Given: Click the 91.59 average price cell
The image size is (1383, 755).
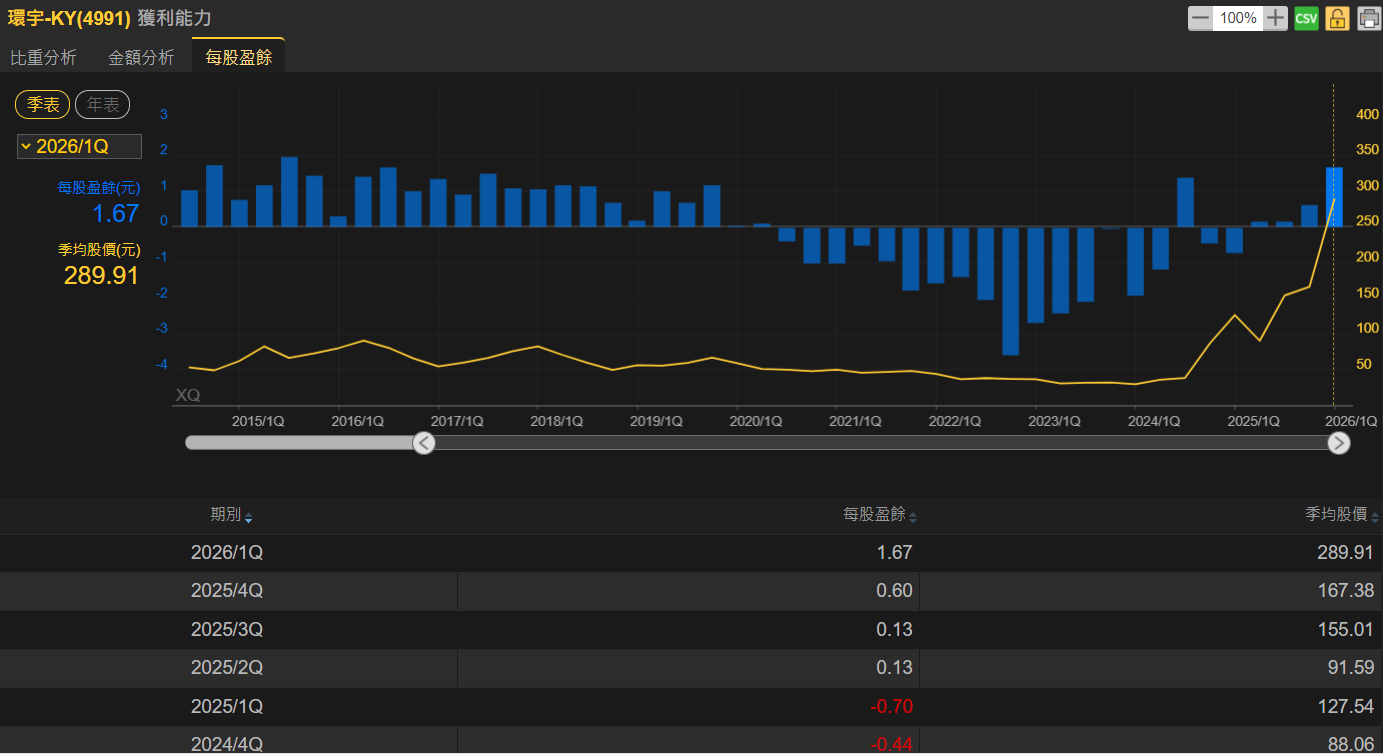Looking at the screenshot, I should pos(1351,668).
